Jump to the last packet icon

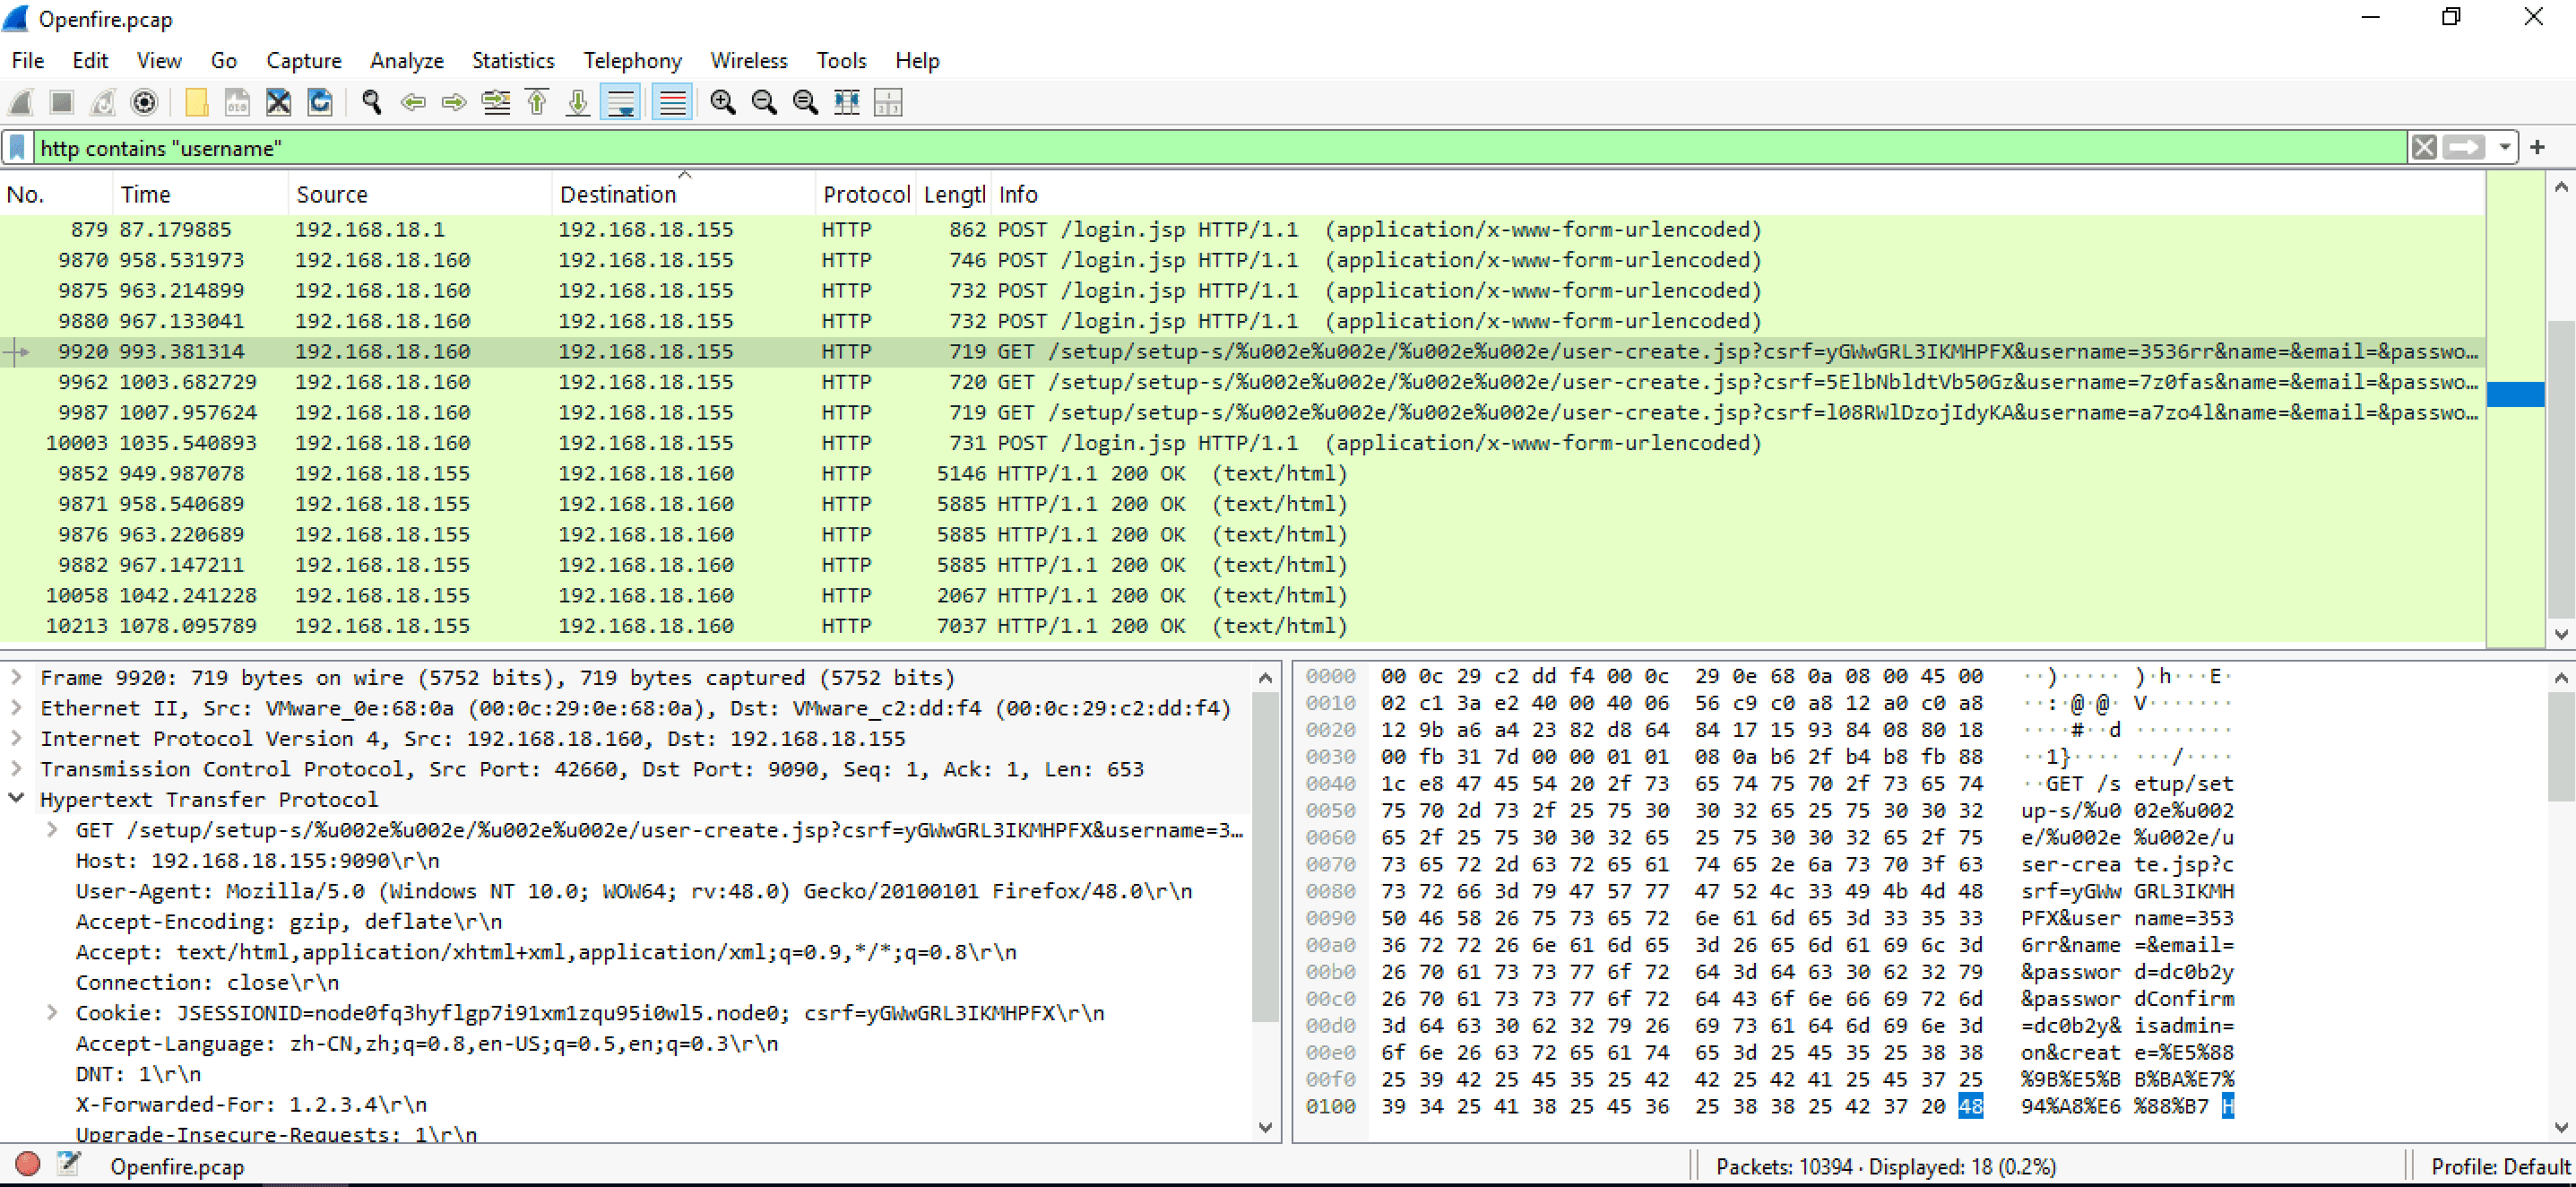[x=578, y=102]
